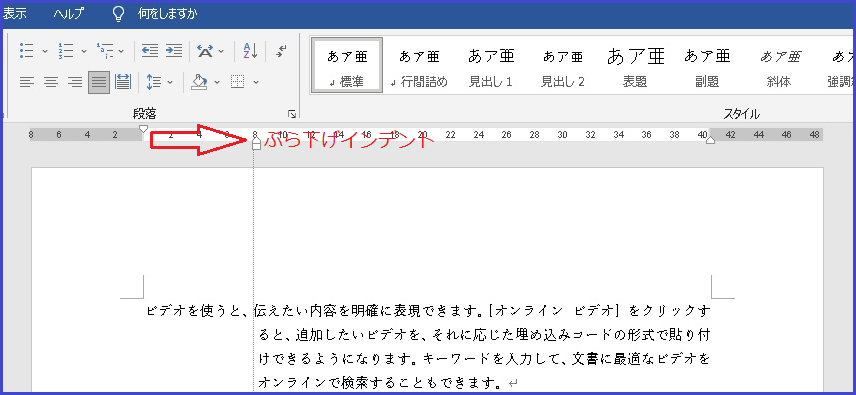Align text left
856x395 pixels.
click(x=27, y=82)
